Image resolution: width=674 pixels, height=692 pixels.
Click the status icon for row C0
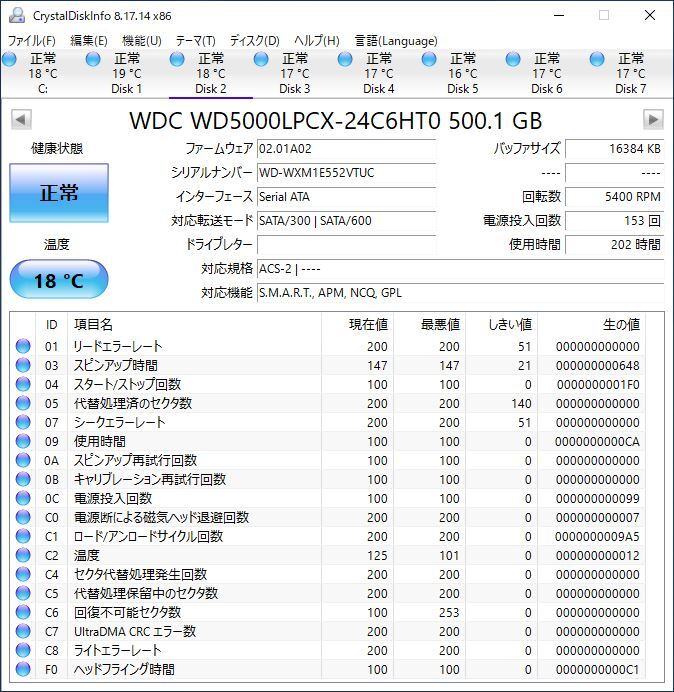(23, 517)
